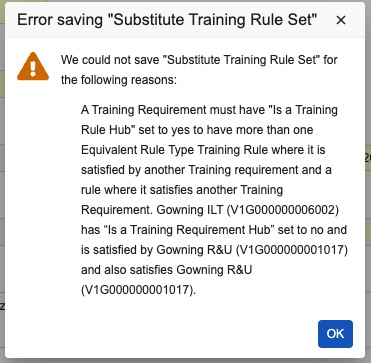Click the line "rule where it satisfies another Training"
This screenshot has width=371, height=363.
coord(182,190)
